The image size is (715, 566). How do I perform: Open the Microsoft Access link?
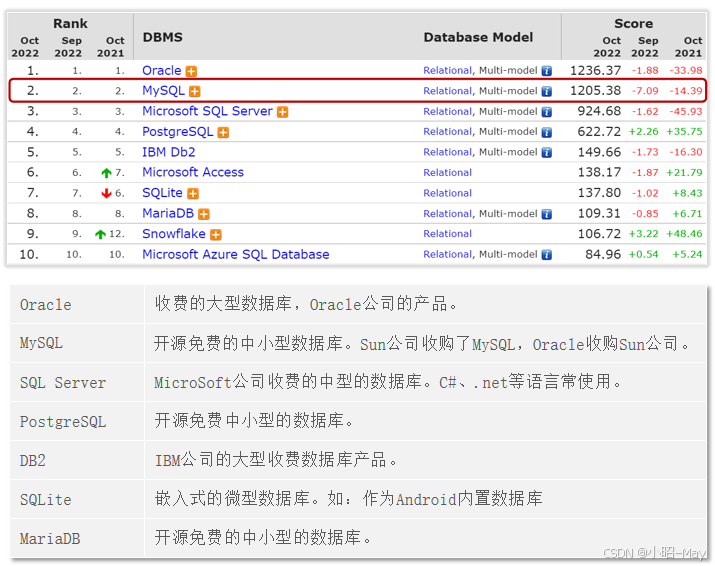point(193,172)
